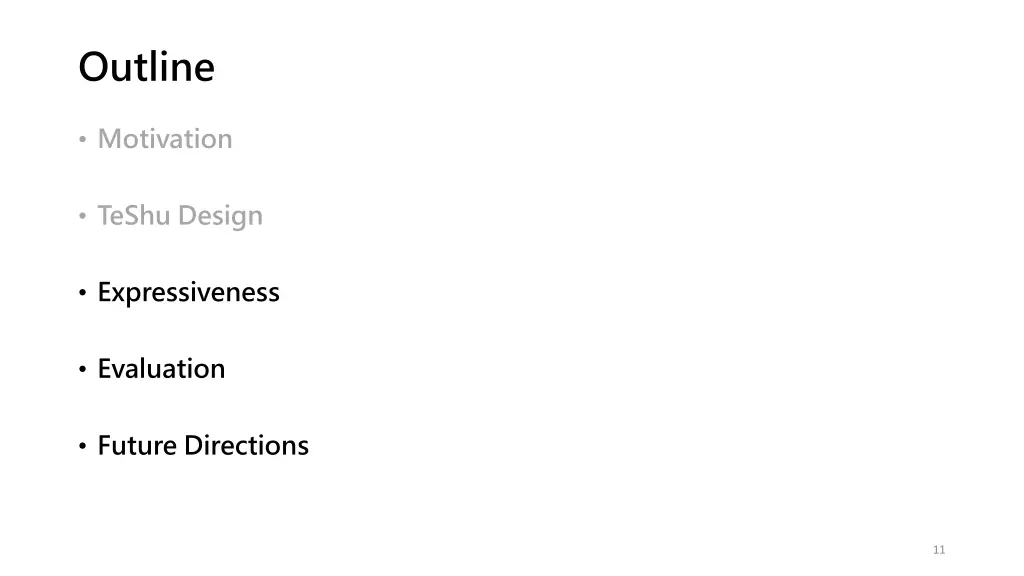Viewport: 1024px width, 576px height.
Task: Click the capital E of Expressiveness
Action: 104,292
